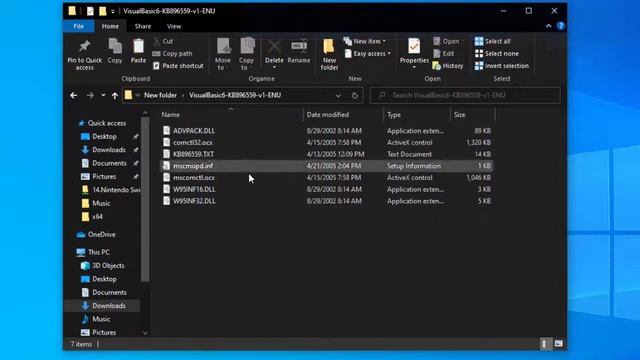The width and height of the screenshot is (640, 360).
Task: Expand Properties options arrow
Action: tap(414, 67)
